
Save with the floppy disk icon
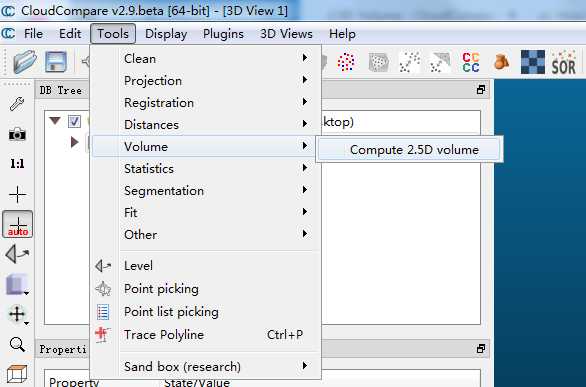coord(56,62)
